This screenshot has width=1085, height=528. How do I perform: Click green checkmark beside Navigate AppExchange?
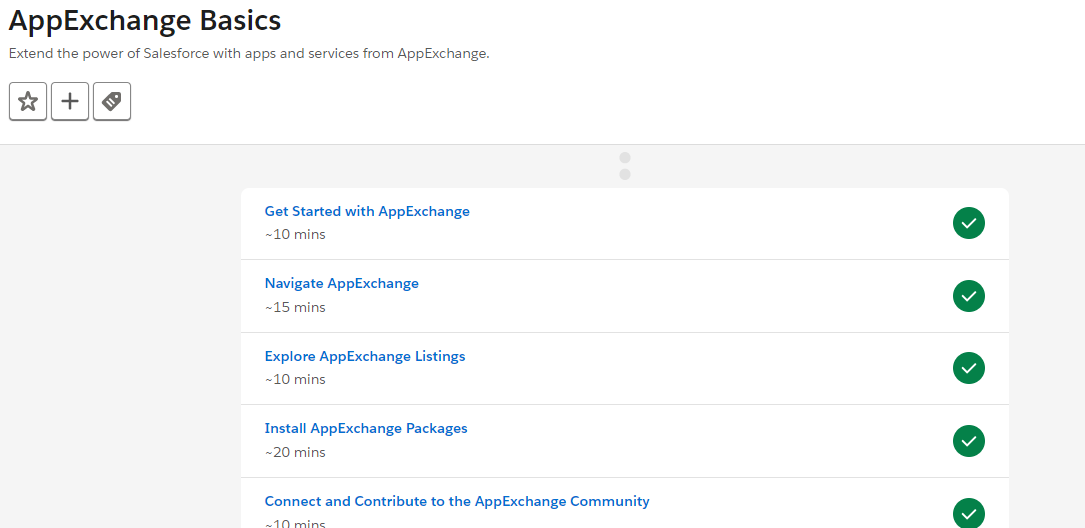[969, 295]
